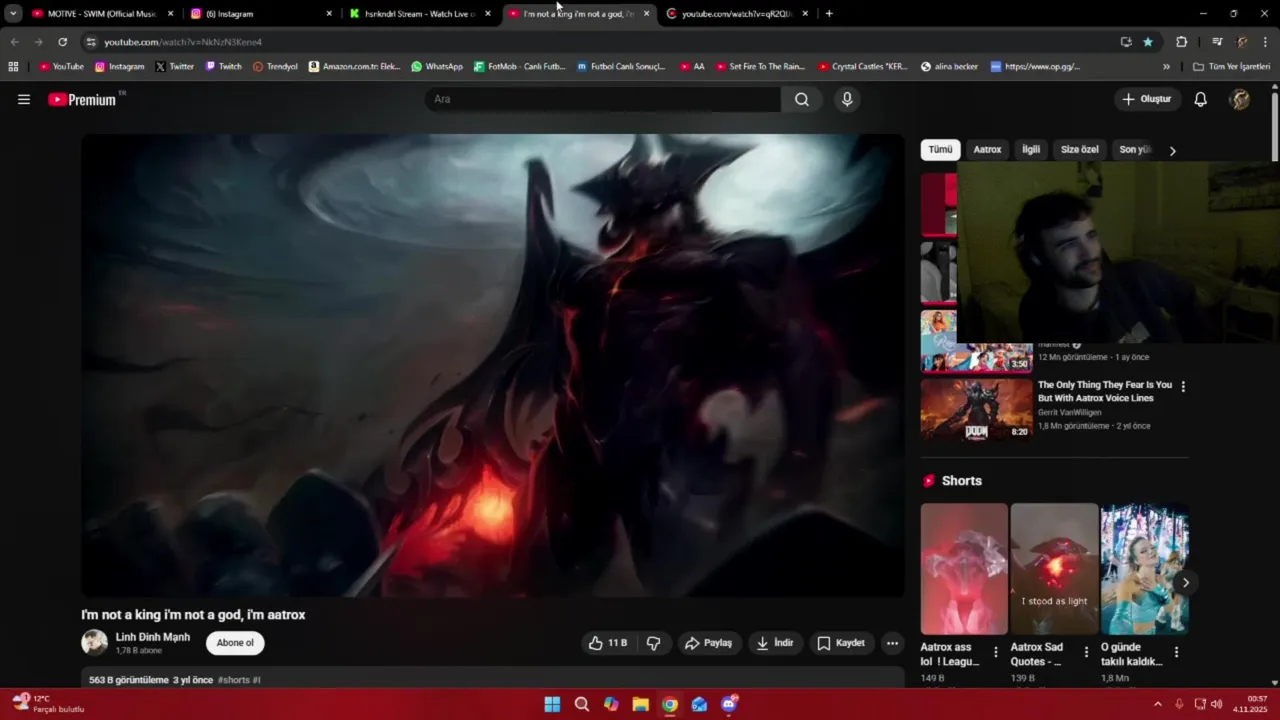
Task: Open Chrome extensions puzzle icon
Action: point(1182,42)
